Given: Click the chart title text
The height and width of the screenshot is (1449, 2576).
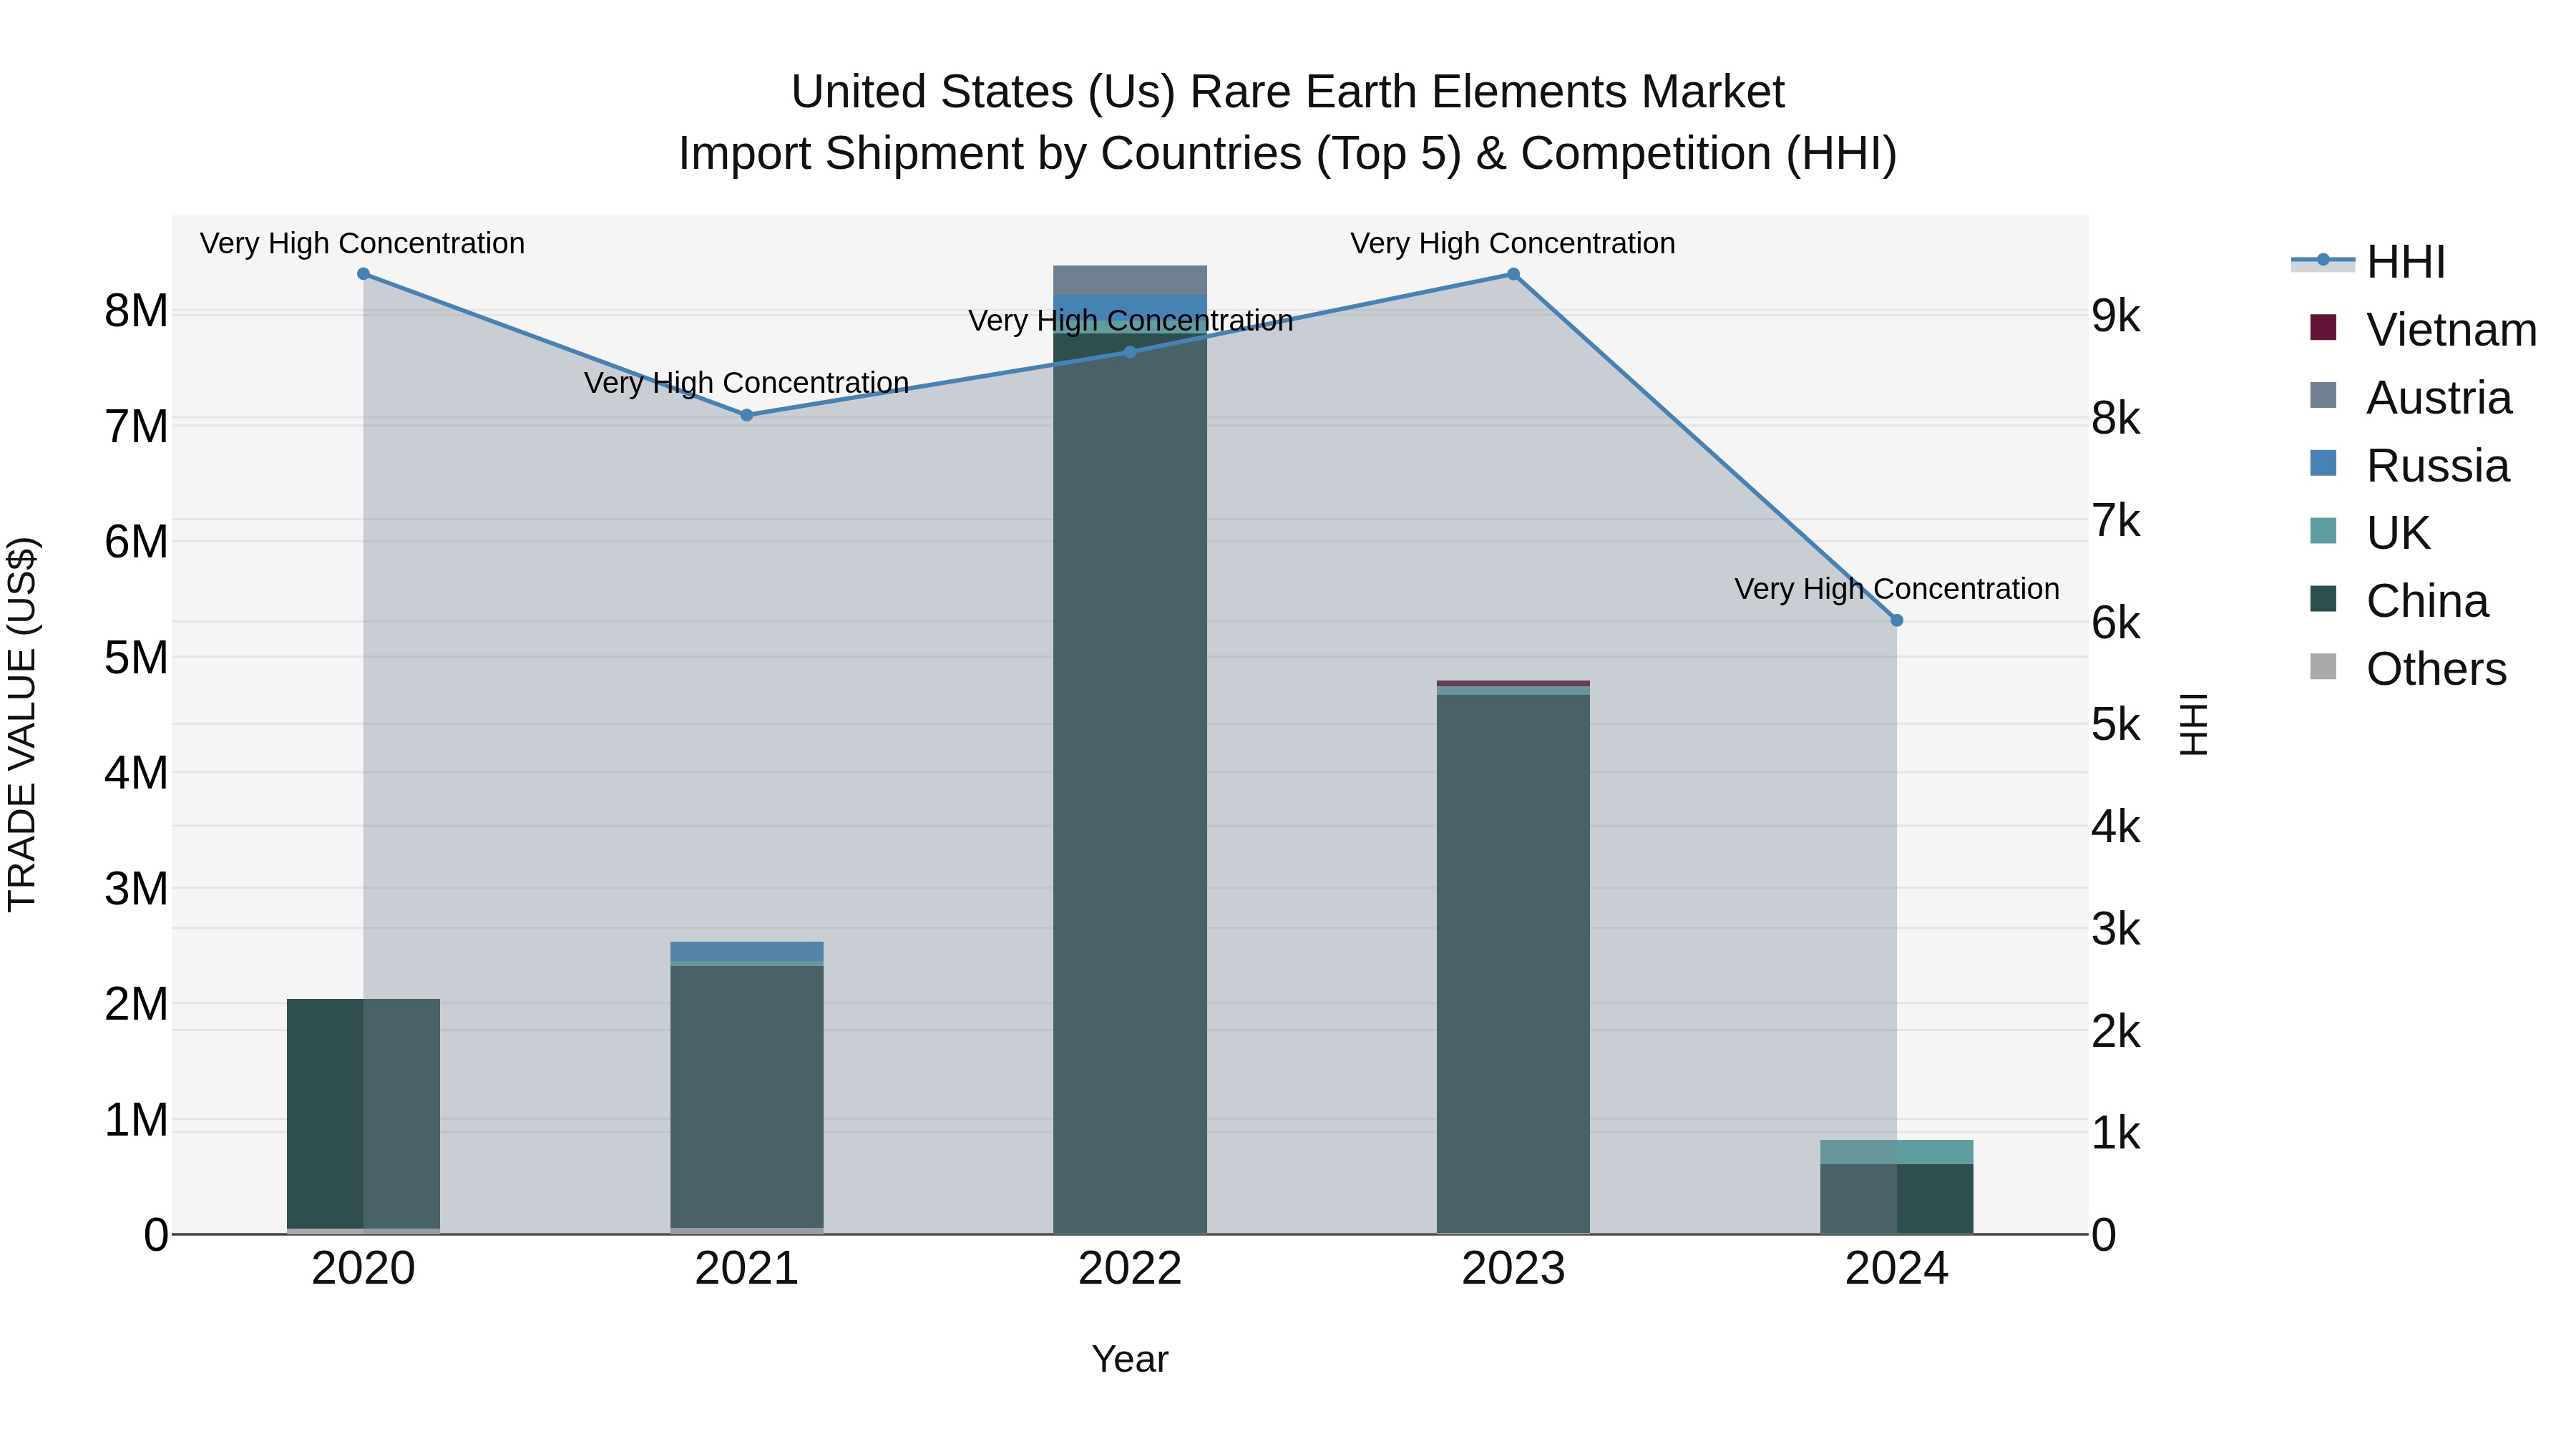Looking at the screenshot, I should tap(1288, 123).
